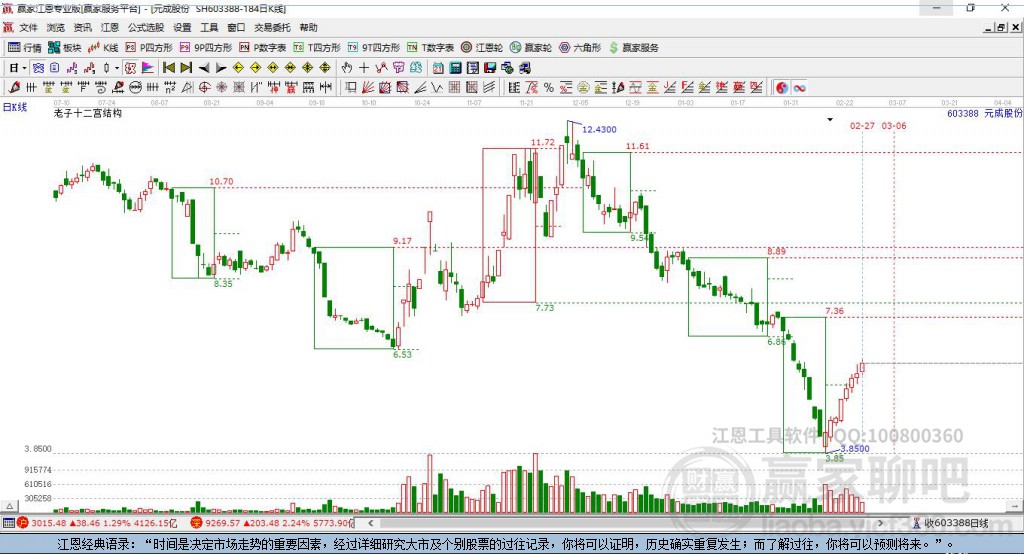Expand the candlestick style dropdown arrow

coord(117,68)
